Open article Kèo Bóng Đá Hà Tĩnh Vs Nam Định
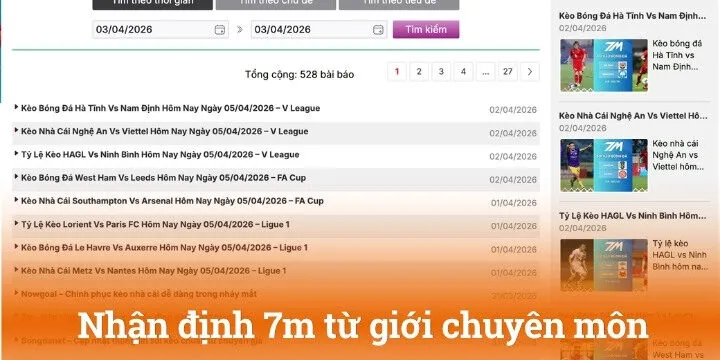Image resolution: width=720 pixels, height=360 pixels. 170,108
